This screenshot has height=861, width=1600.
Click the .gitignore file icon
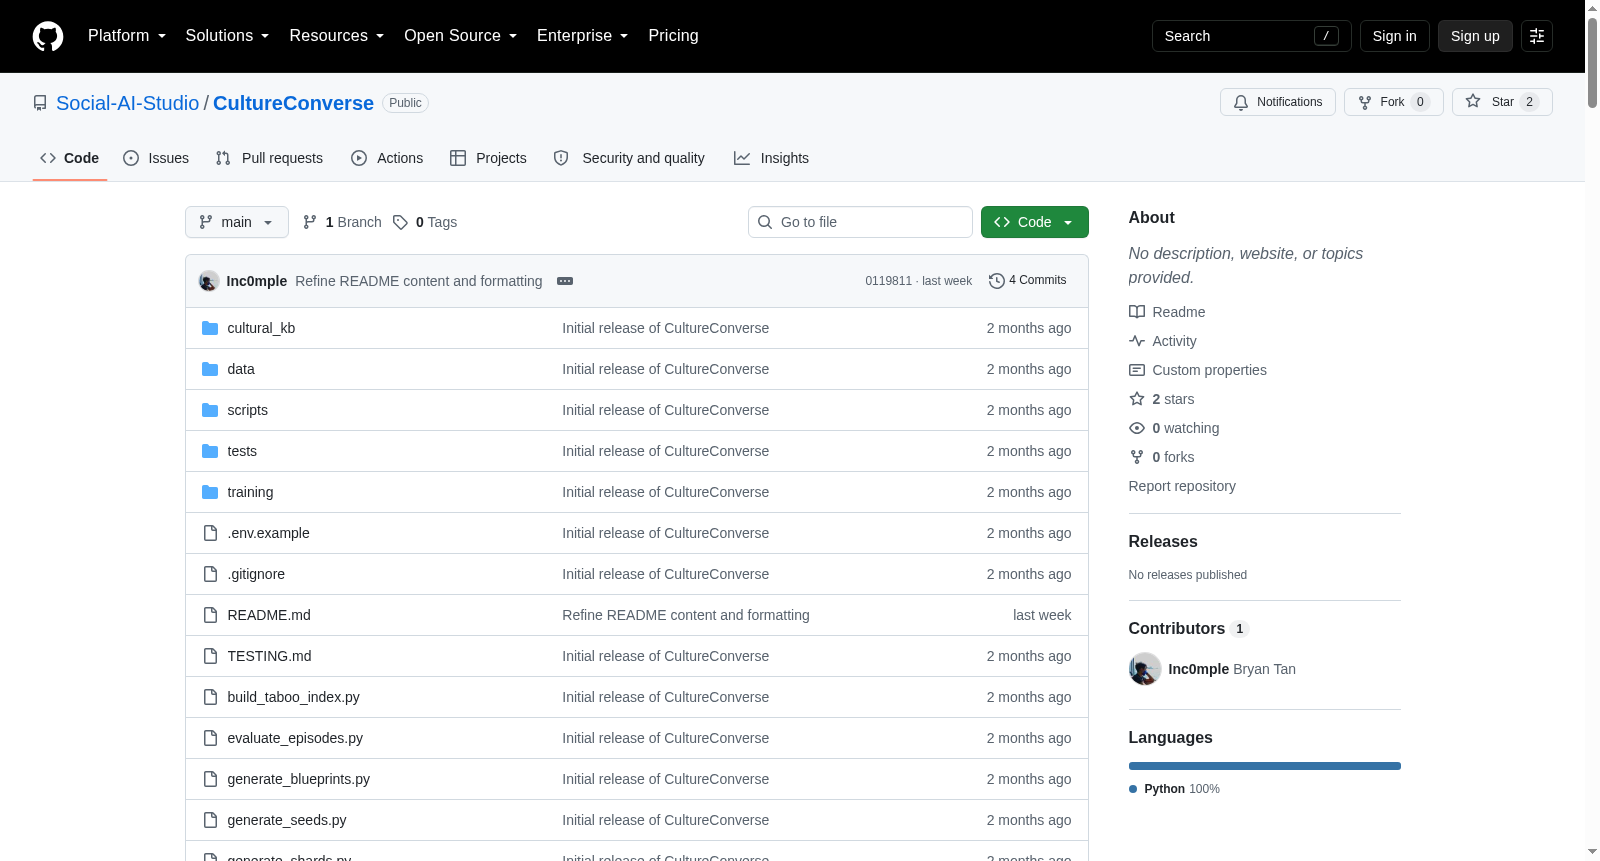tap(210, 574)
